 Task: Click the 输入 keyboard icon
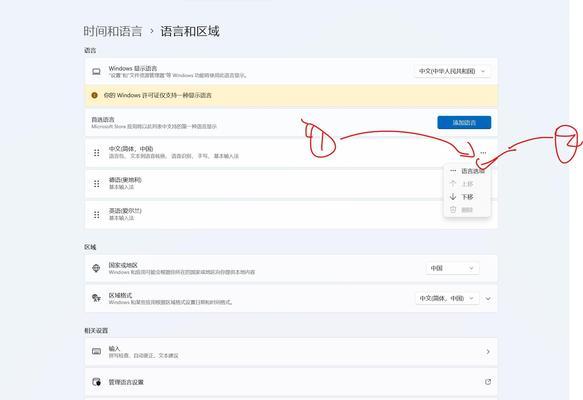coord(96,351)
